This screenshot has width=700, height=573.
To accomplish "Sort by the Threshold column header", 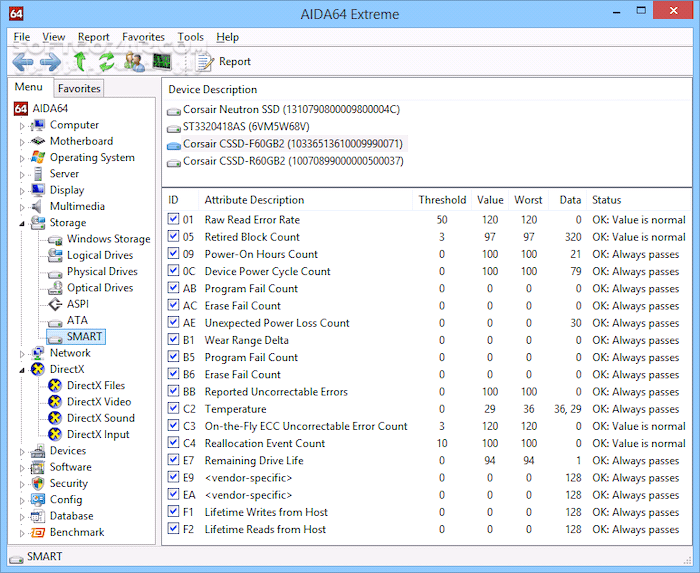I will pos(441,200).
